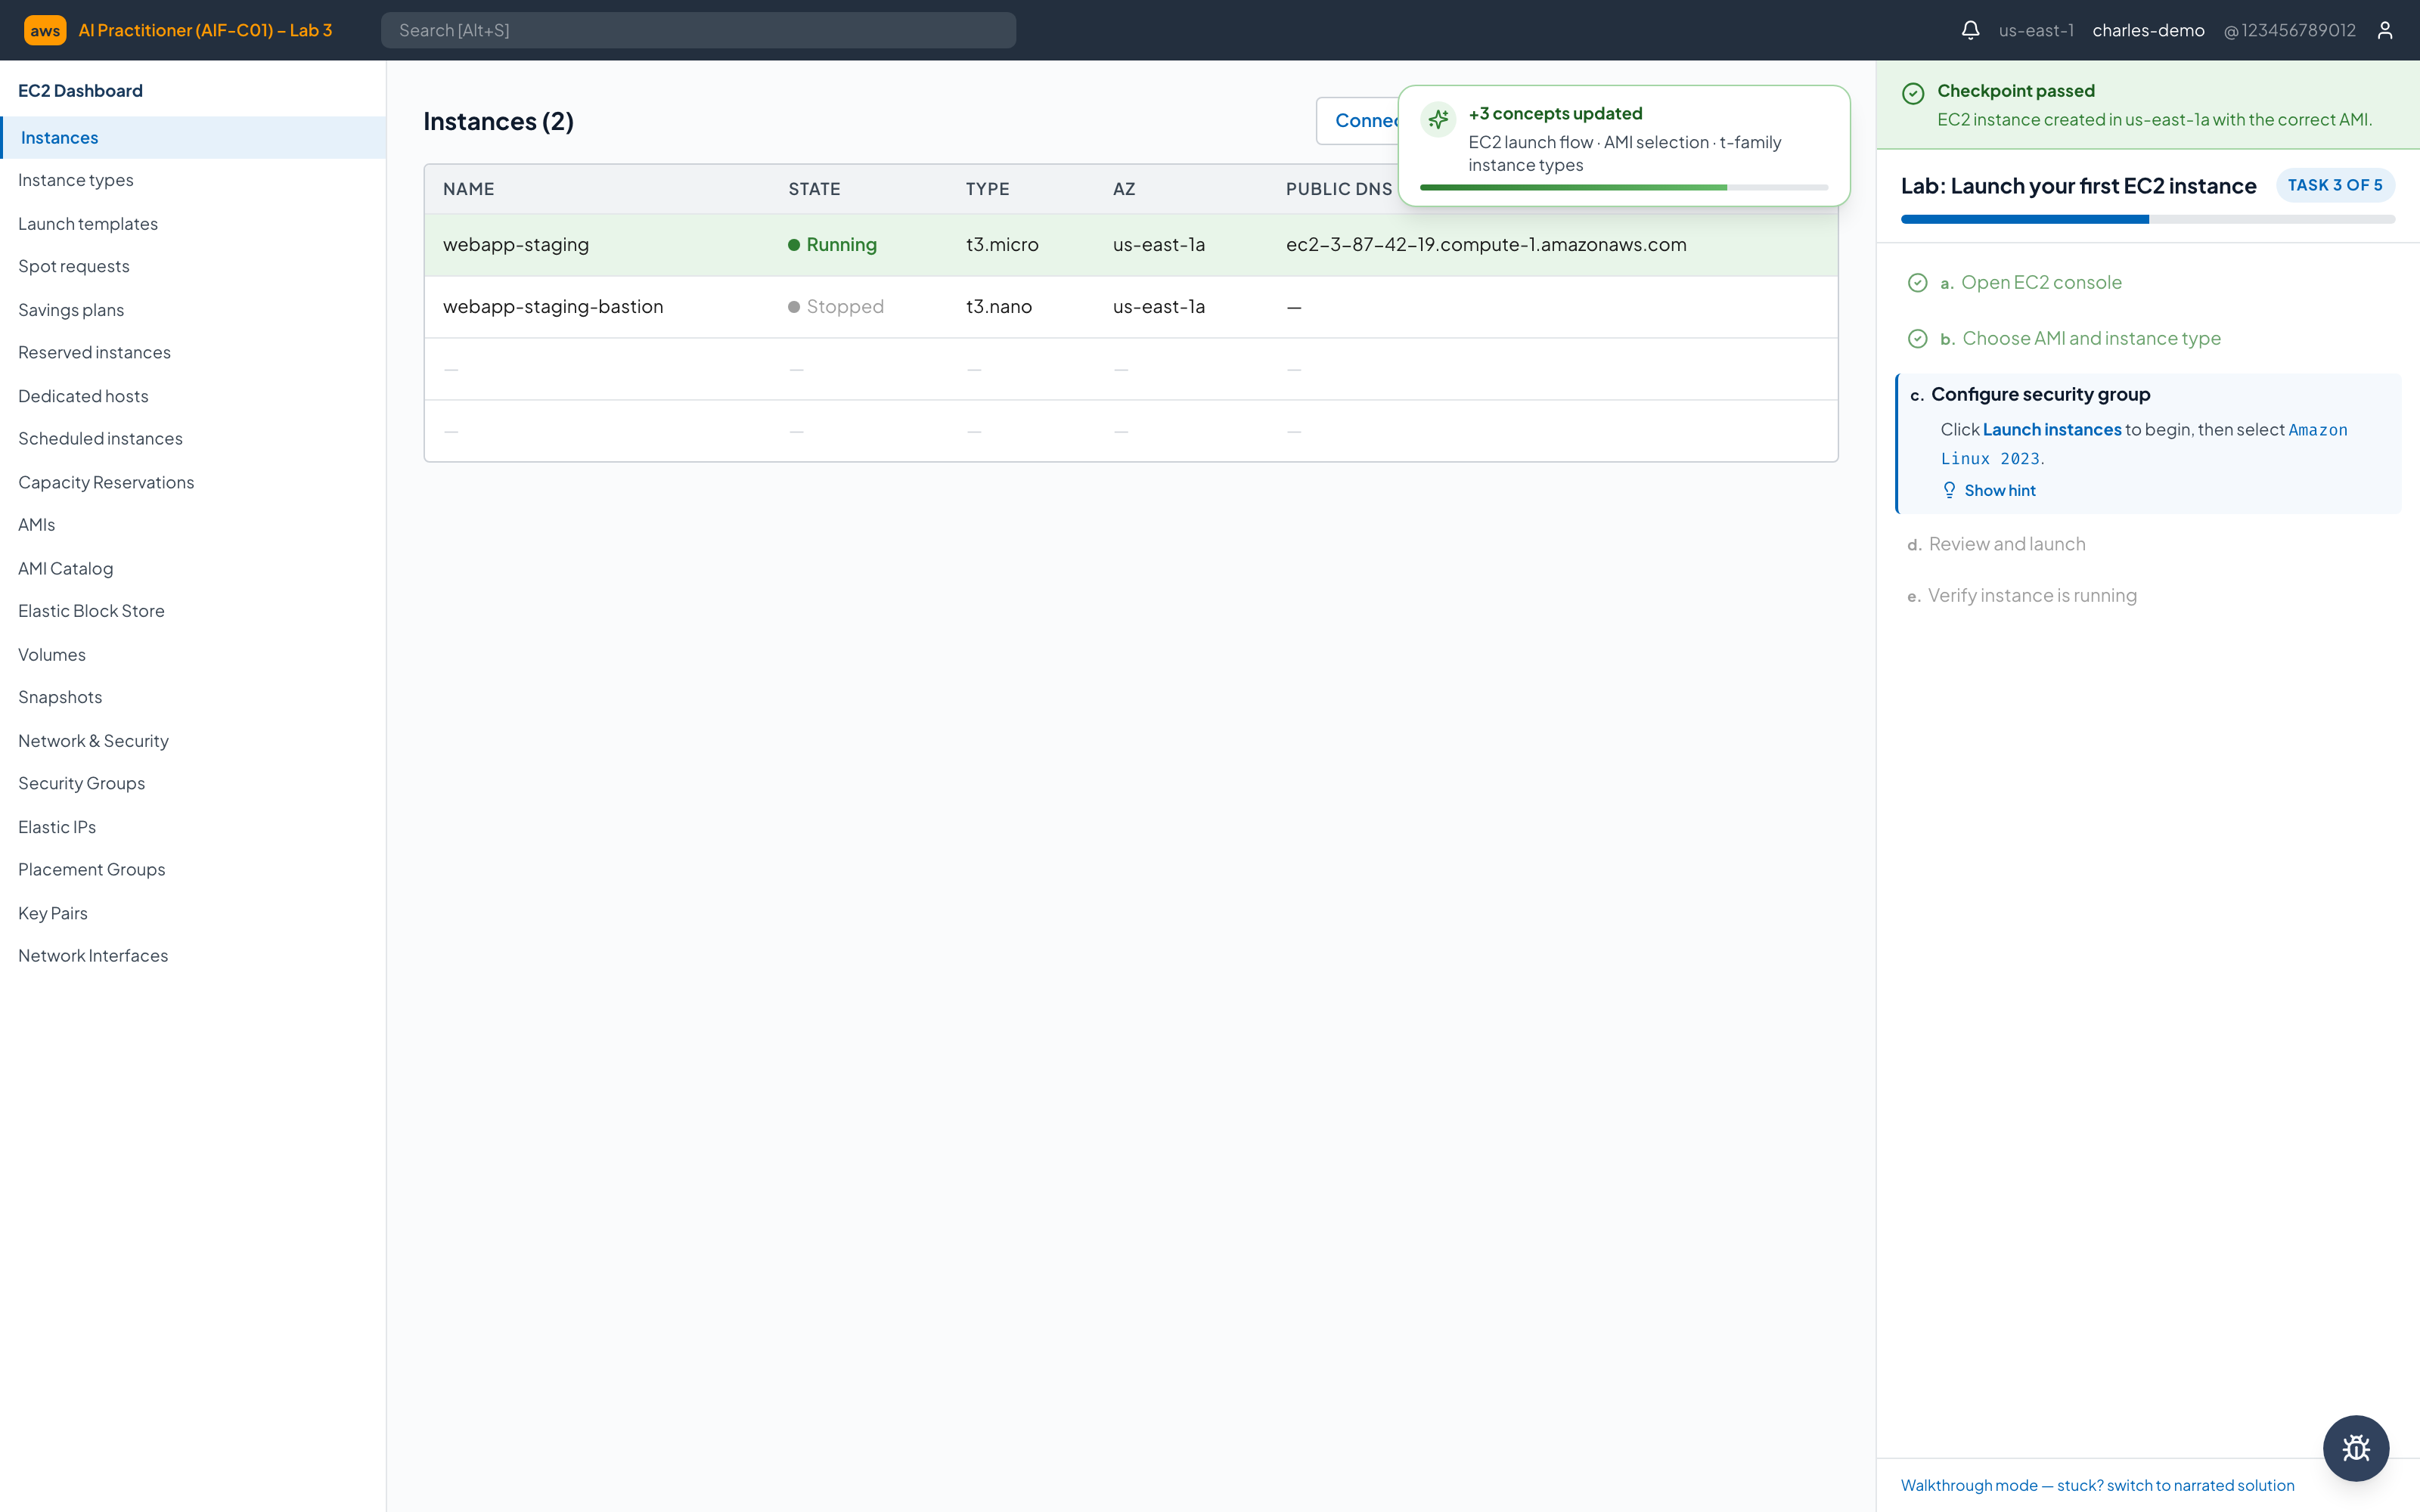Click the completed check for Open EC2 console
The height and width of the screenshot is (1512, 2420).
[x=1917, y=283]
